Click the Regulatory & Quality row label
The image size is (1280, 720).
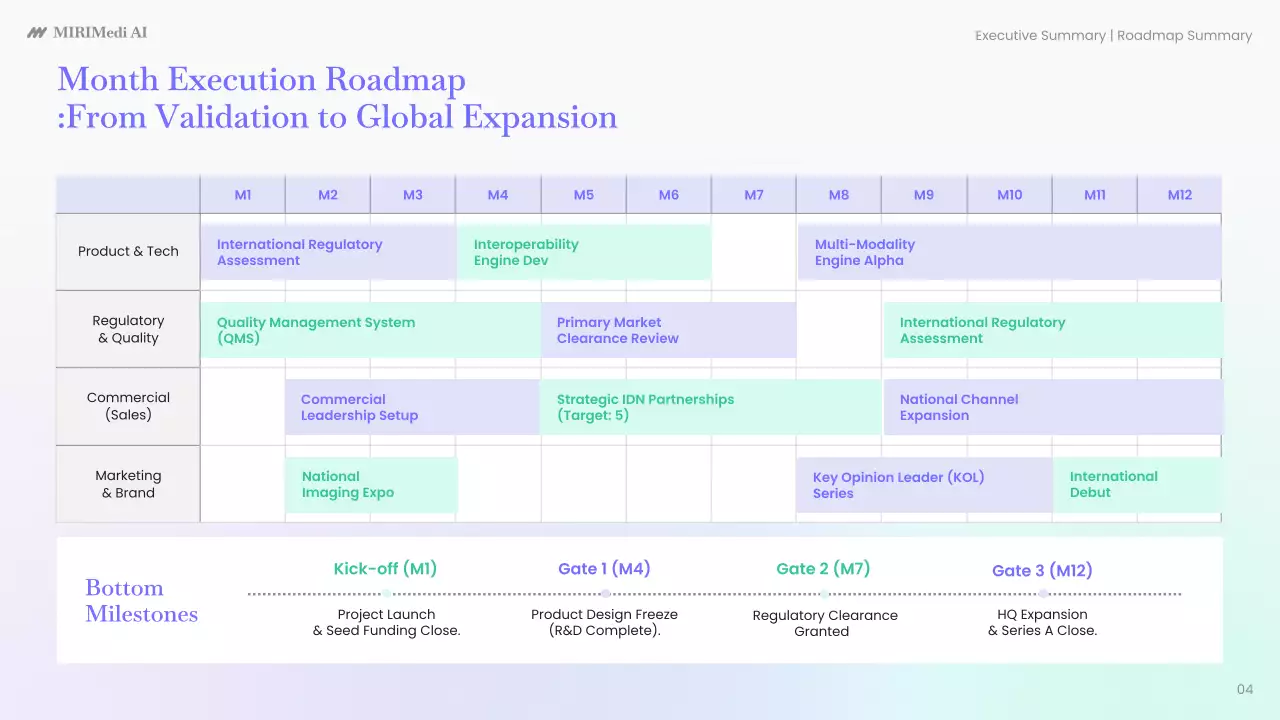128,329
